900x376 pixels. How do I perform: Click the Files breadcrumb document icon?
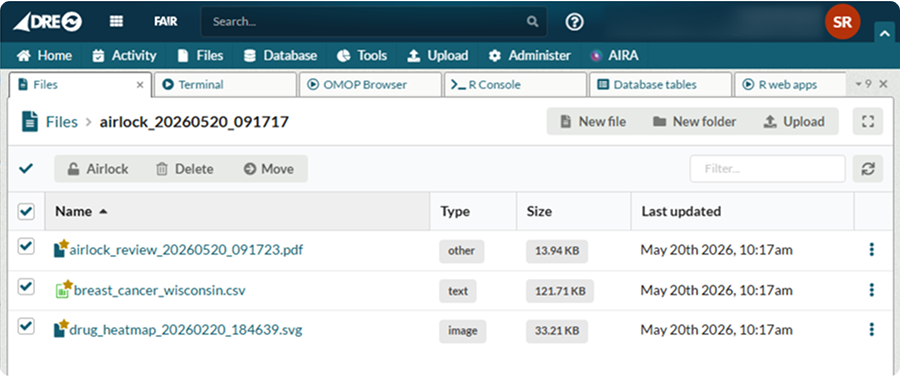[30, 122]
